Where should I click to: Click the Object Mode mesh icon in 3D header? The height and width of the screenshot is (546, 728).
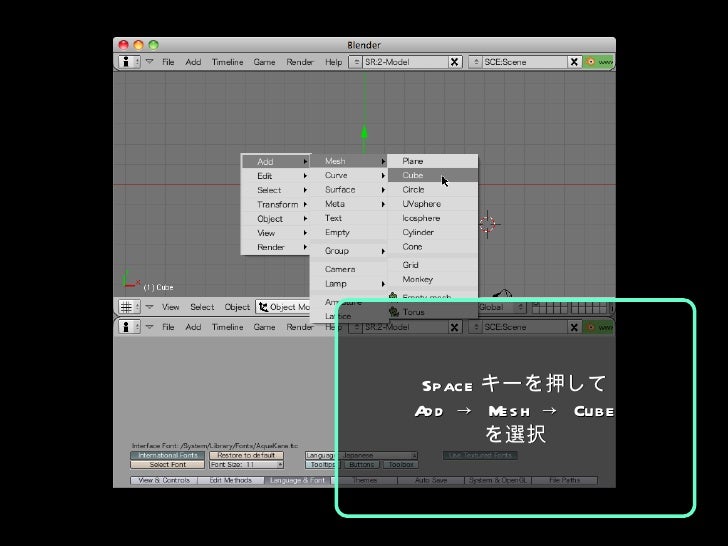pyautogui.click(x=263, y=307)
